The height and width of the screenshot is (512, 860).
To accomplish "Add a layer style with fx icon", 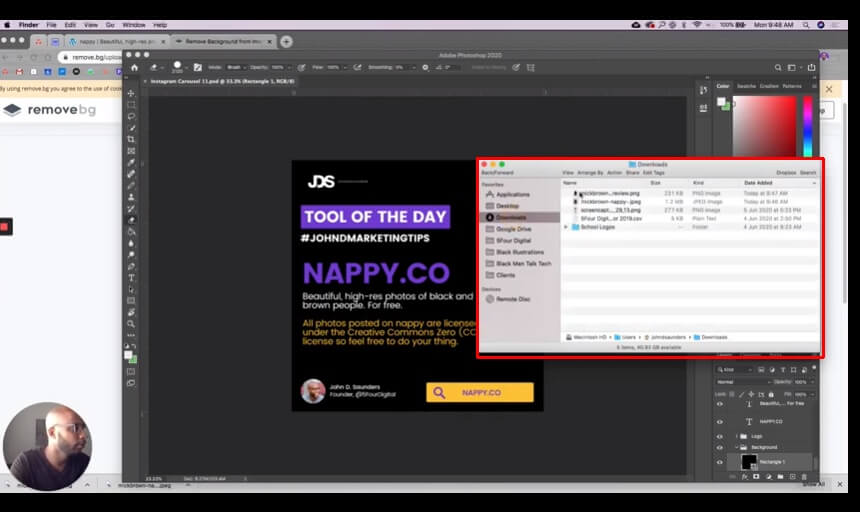I will click(744, 477).
